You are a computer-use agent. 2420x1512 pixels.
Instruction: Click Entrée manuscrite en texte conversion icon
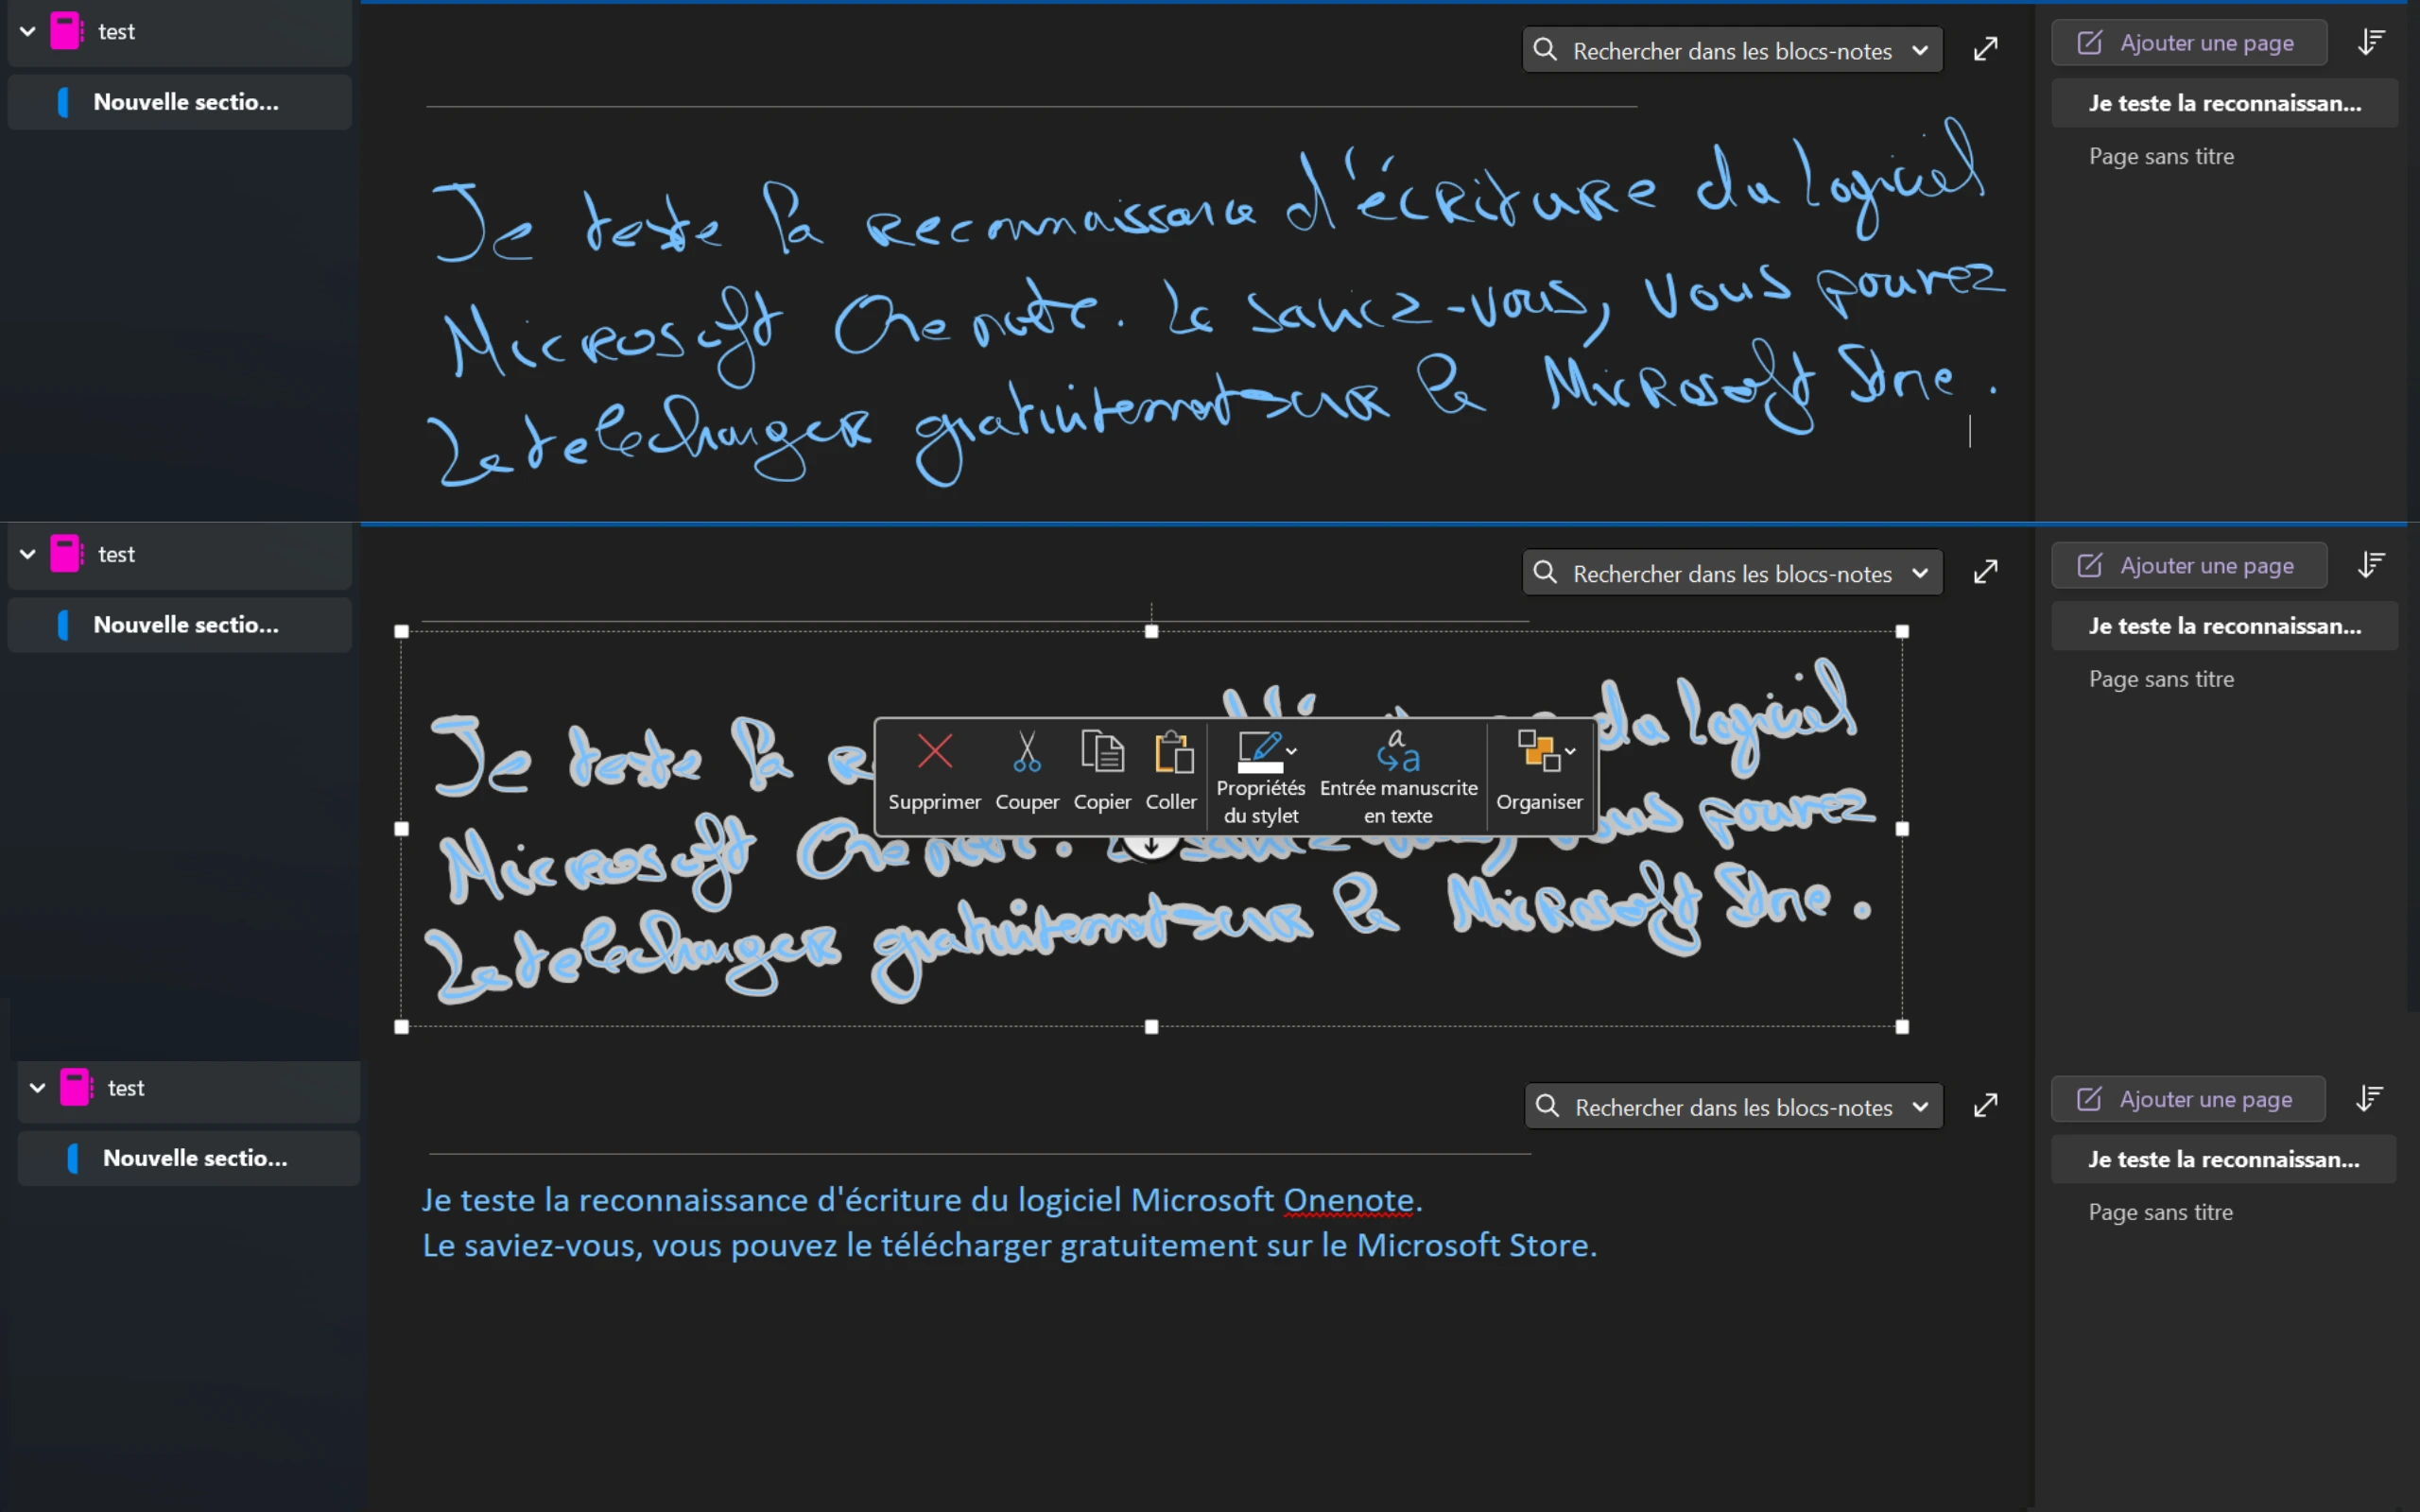[x=1397, y=752]
